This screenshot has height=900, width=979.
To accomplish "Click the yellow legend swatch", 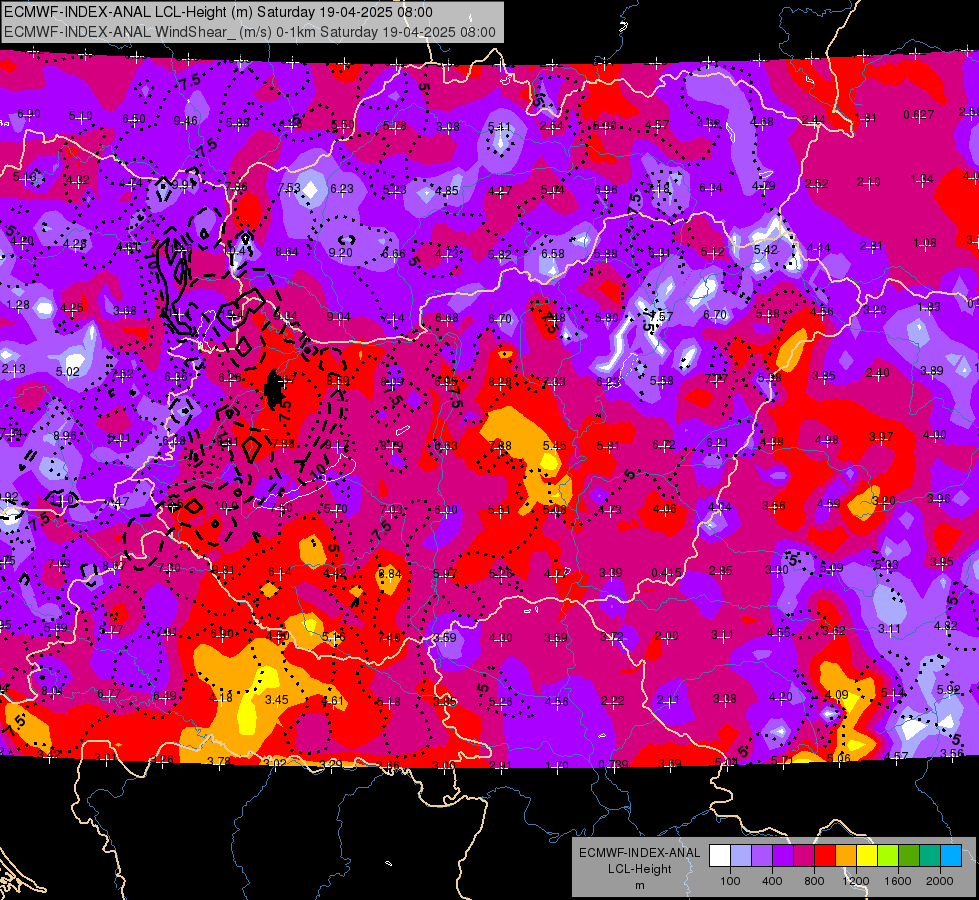I will click(867, 855).
